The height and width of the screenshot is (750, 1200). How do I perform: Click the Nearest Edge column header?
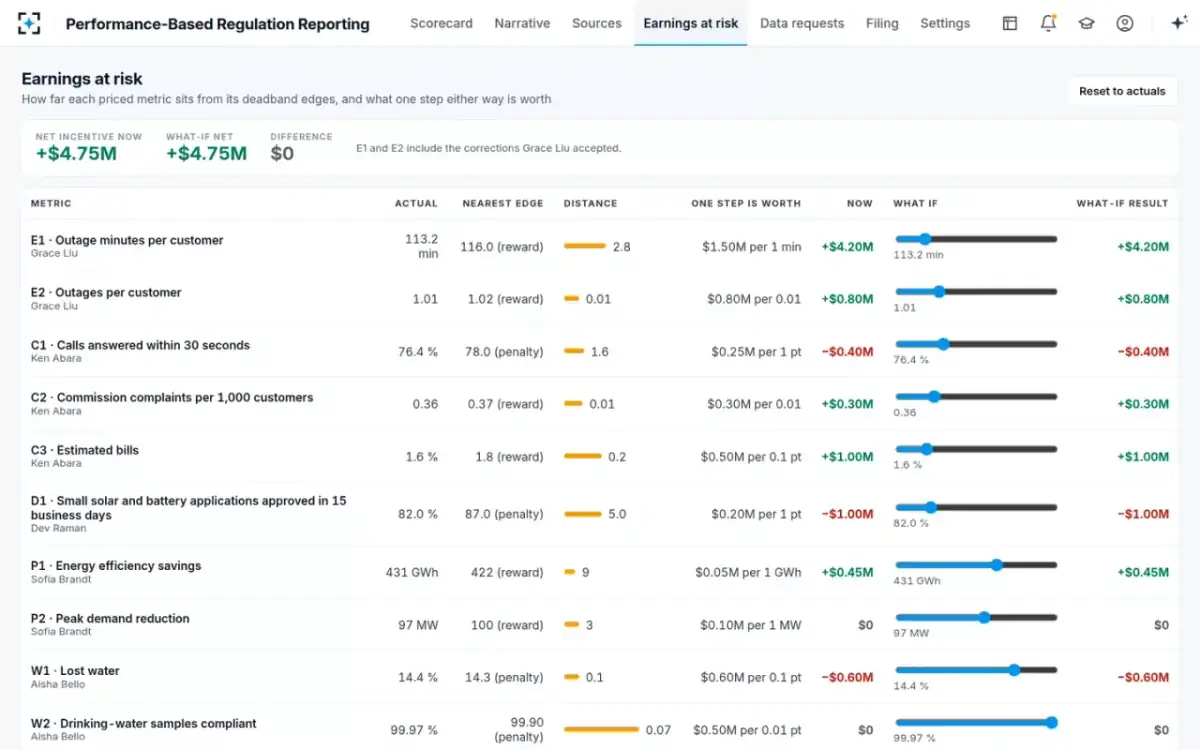click(x=503, y=203)
